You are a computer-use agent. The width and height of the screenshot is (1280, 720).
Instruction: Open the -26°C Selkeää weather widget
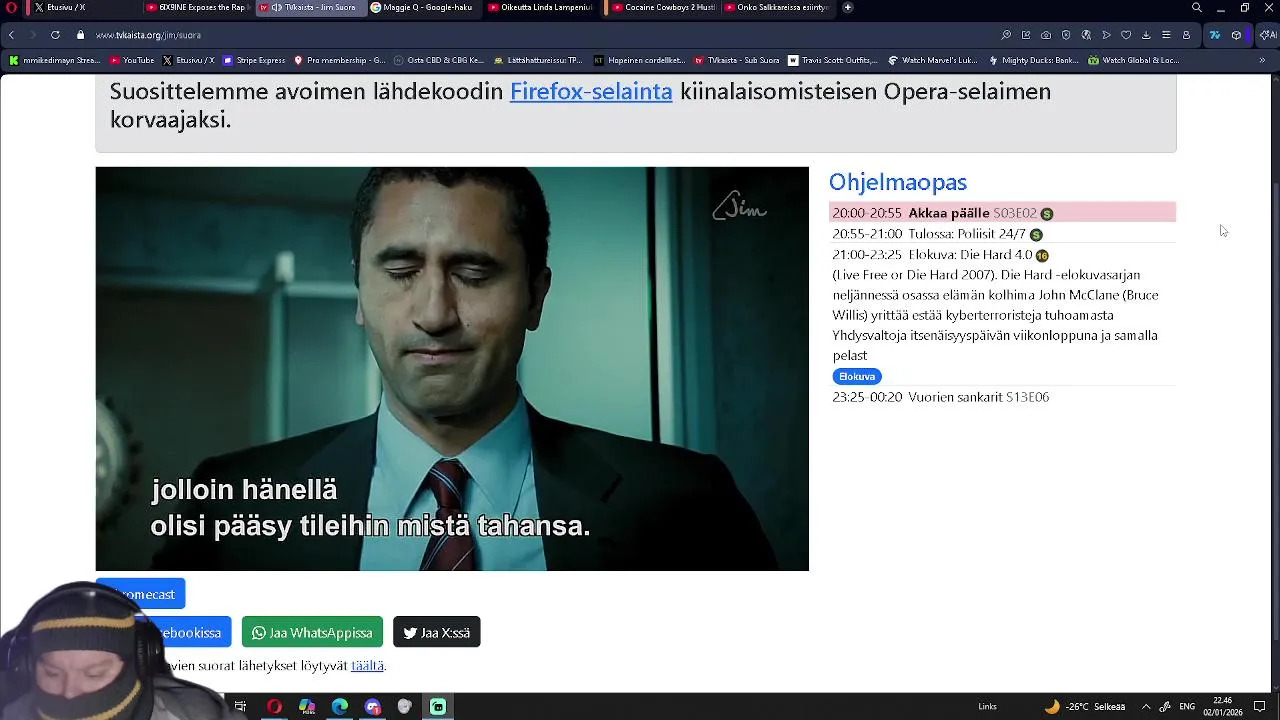(x=1085, y=706)
